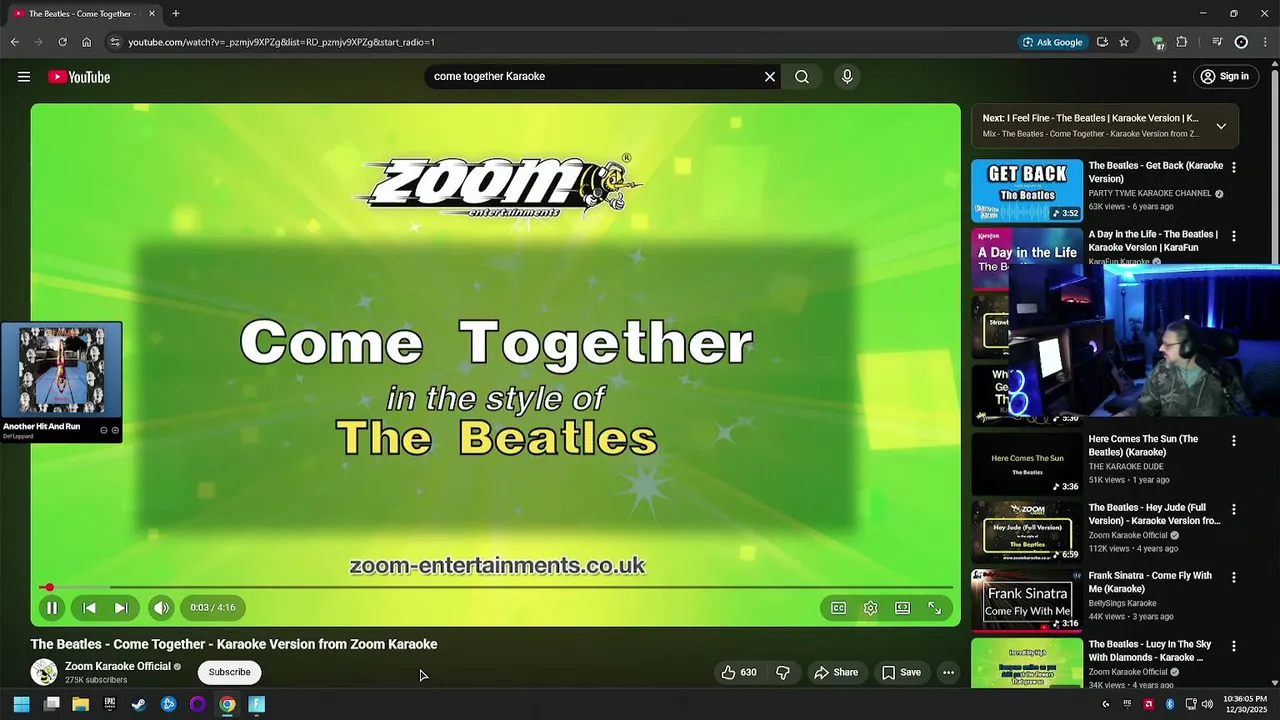Open the player settings gear
Viewport: 1280px width, 720px height.
click(871, 608)
